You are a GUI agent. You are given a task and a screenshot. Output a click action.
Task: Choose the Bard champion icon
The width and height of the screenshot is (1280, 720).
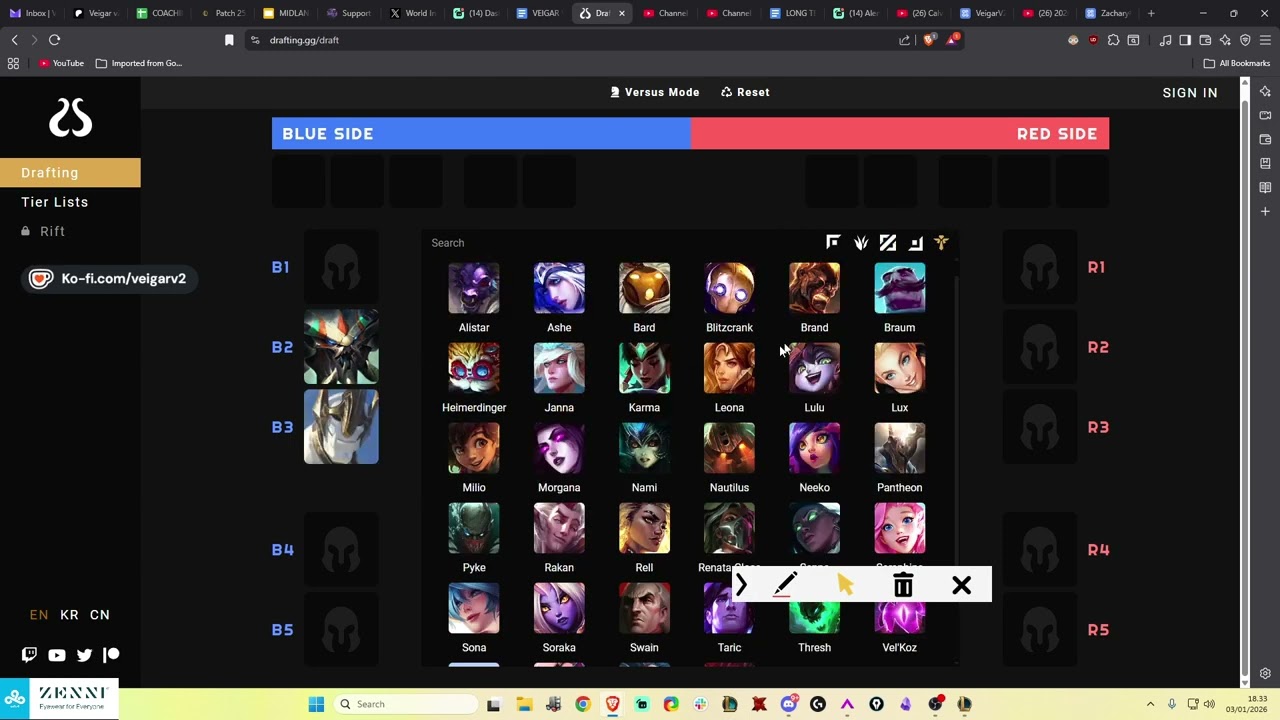coord(644,288)
